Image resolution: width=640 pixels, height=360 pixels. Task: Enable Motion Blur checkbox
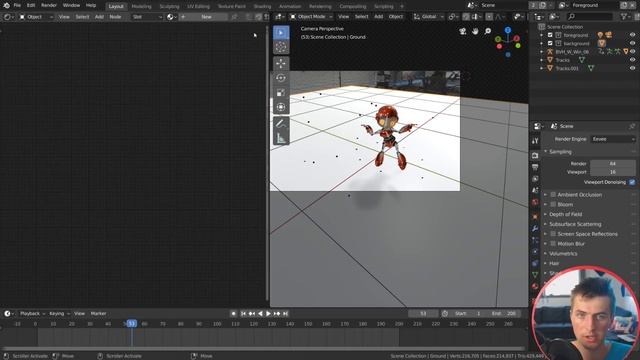click(x=553, y=244)
